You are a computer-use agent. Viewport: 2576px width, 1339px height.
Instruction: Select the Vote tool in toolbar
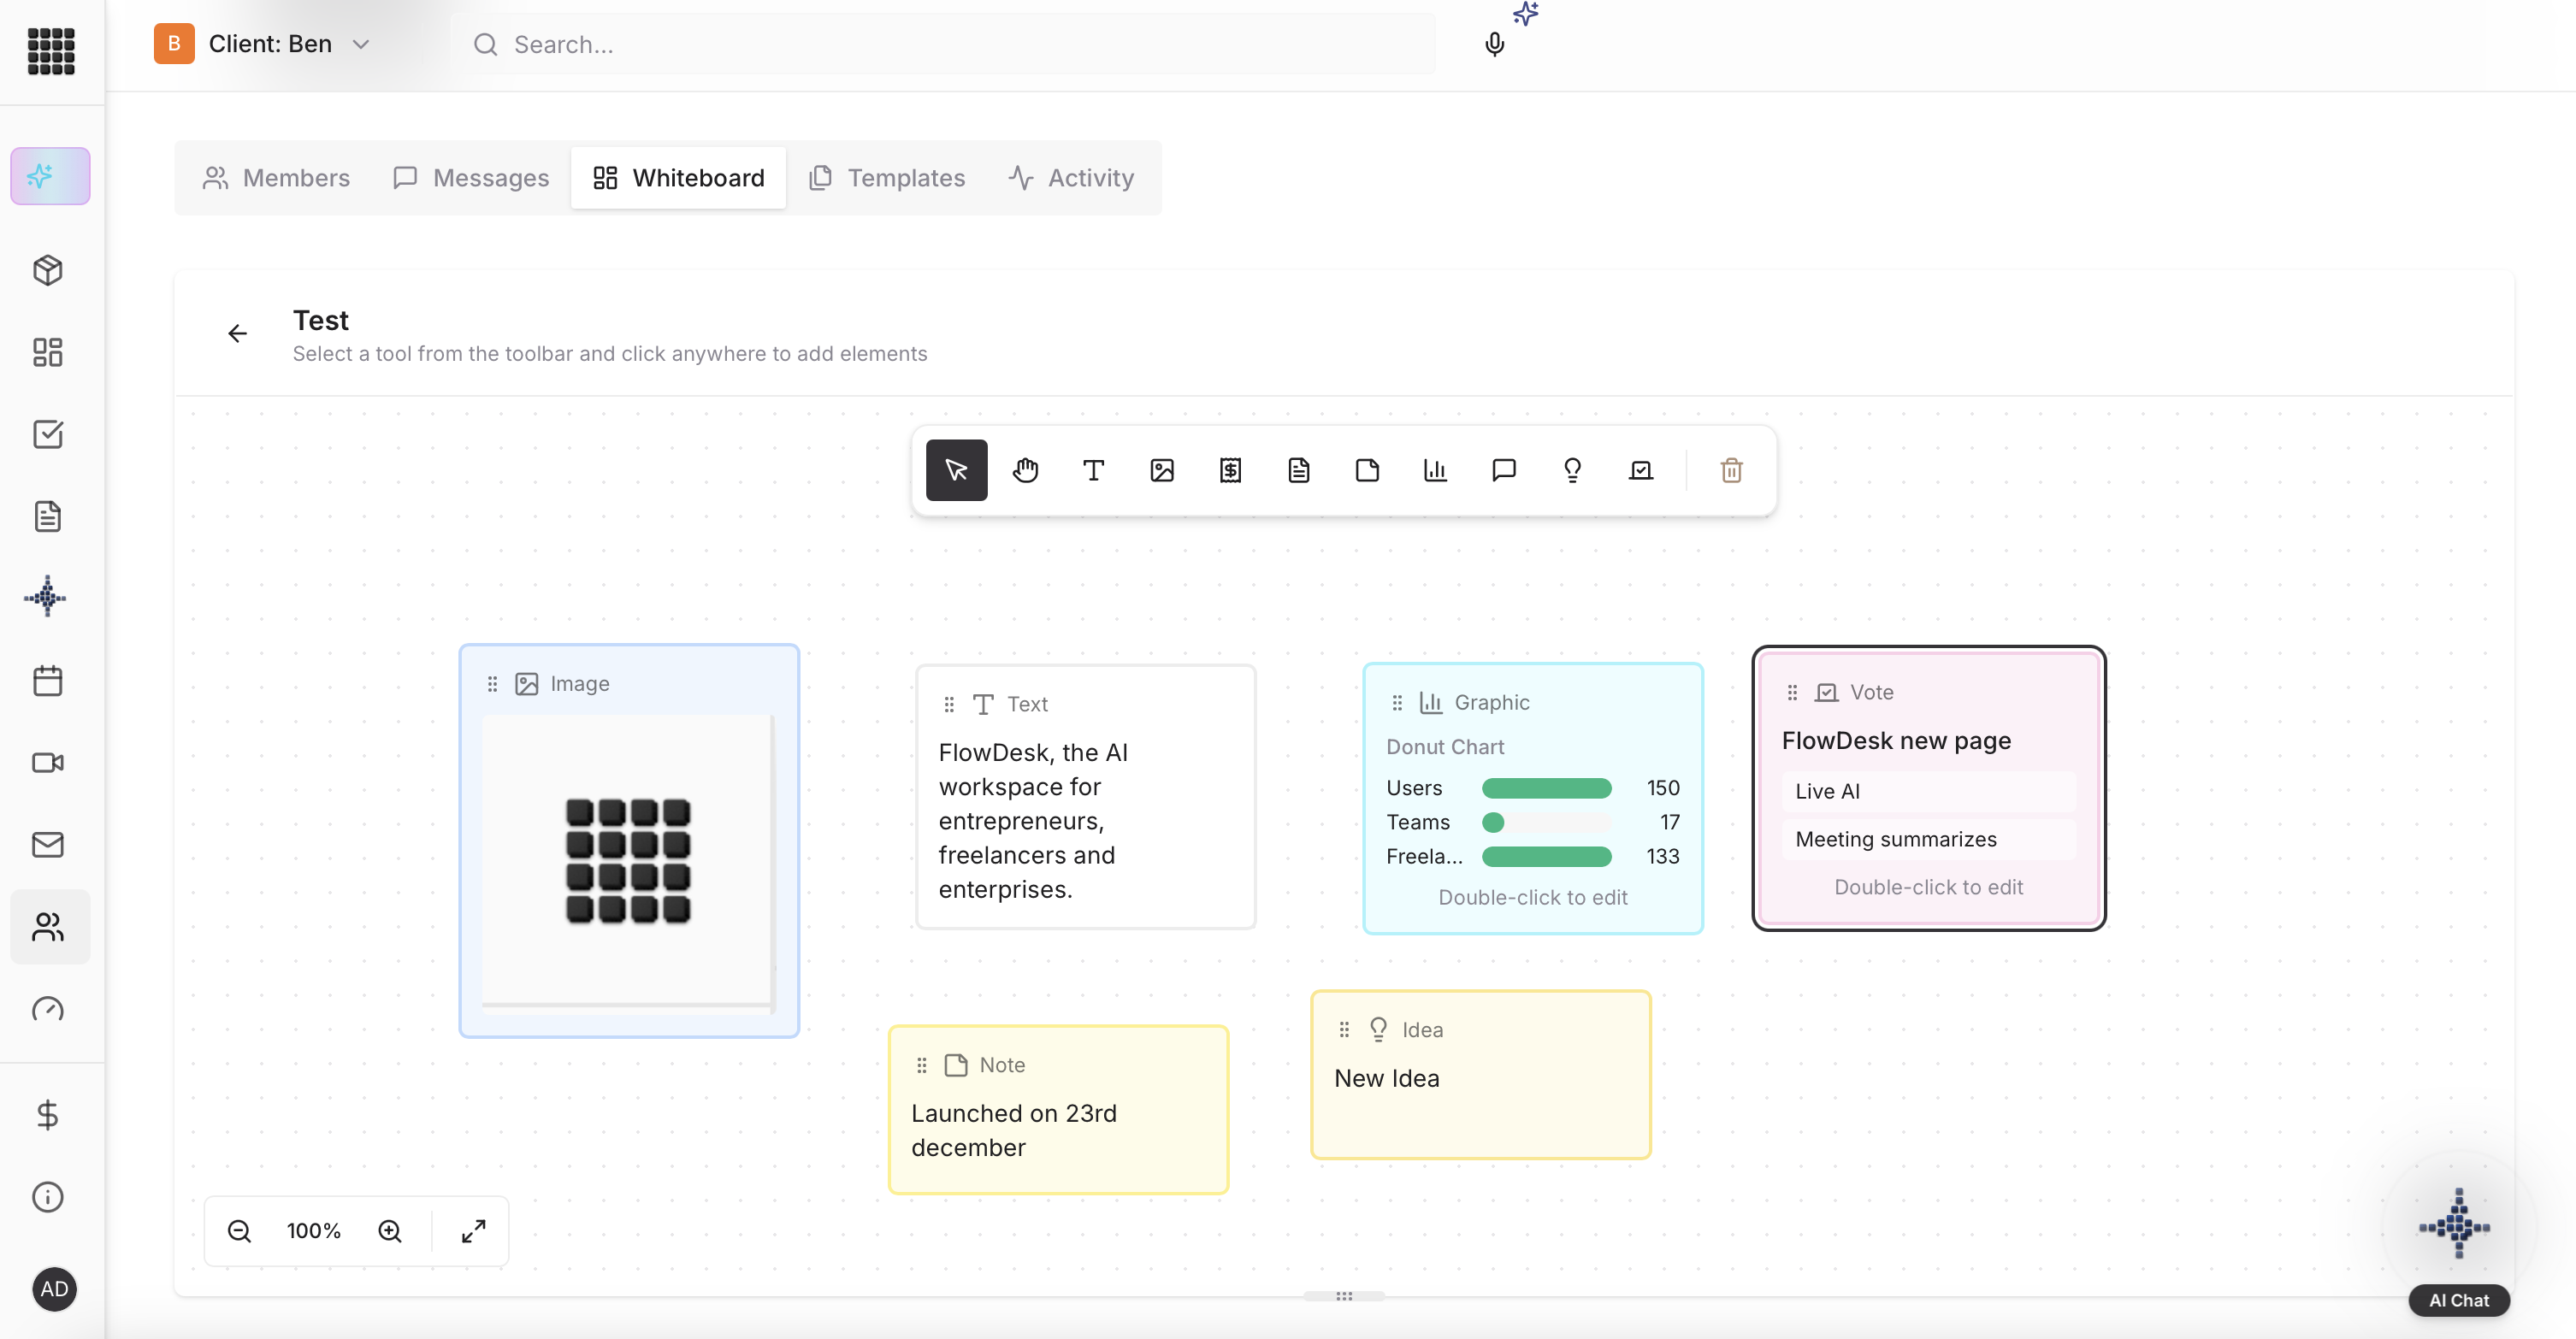click(x=1640, y=470)
